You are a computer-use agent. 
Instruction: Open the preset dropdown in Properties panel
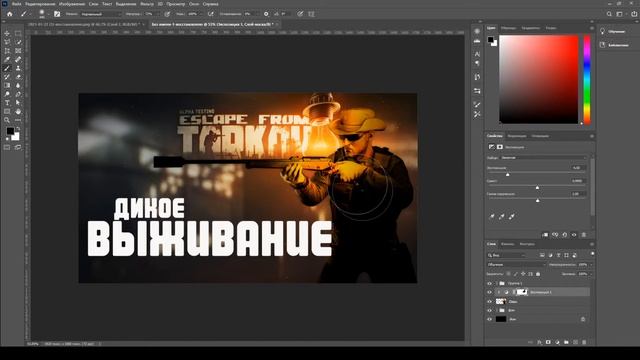click(x=543, y=158)
